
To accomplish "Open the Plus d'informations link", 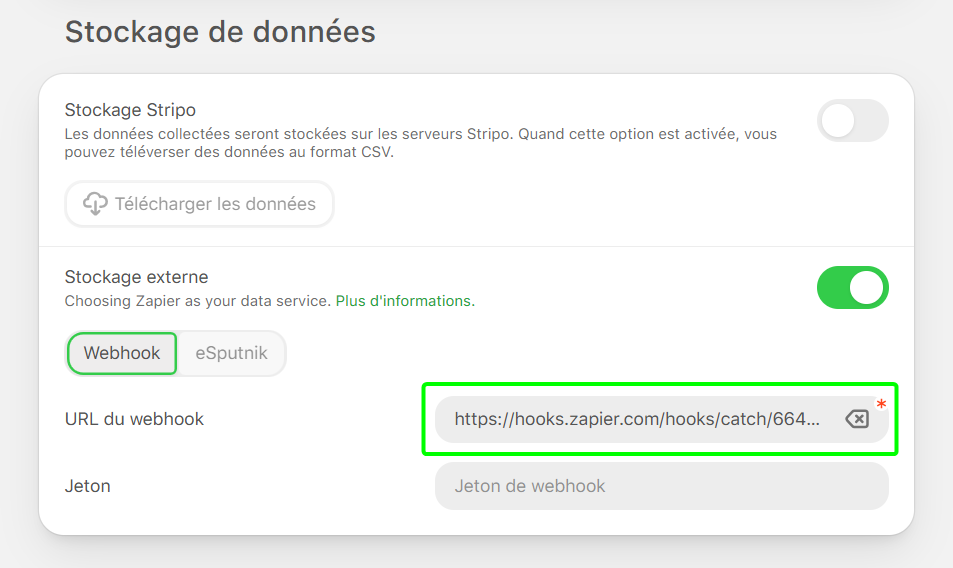I will click(x=405, y=301).
